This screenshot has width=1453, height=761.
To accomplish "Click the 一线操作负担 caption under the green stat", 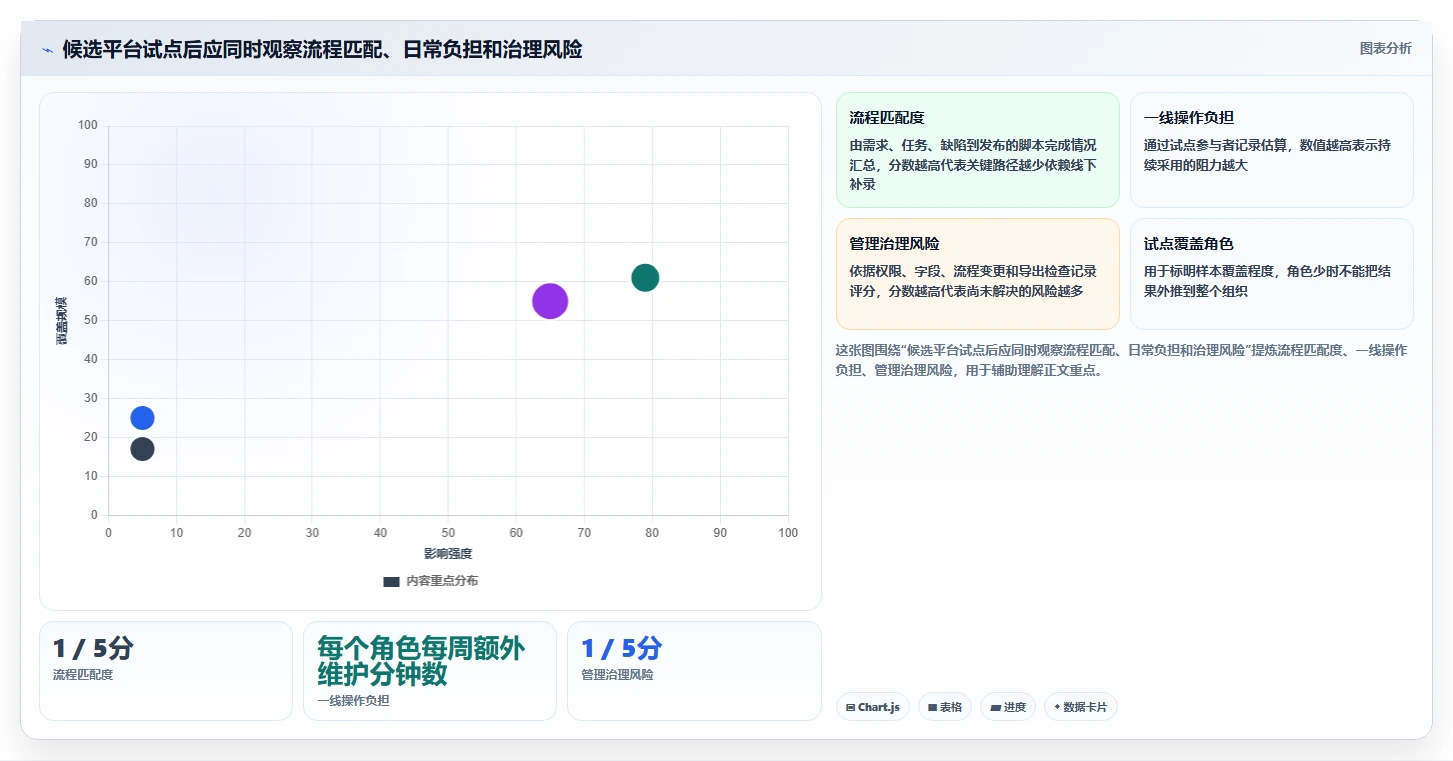I will pyautogui.click(x=353, y=701).
